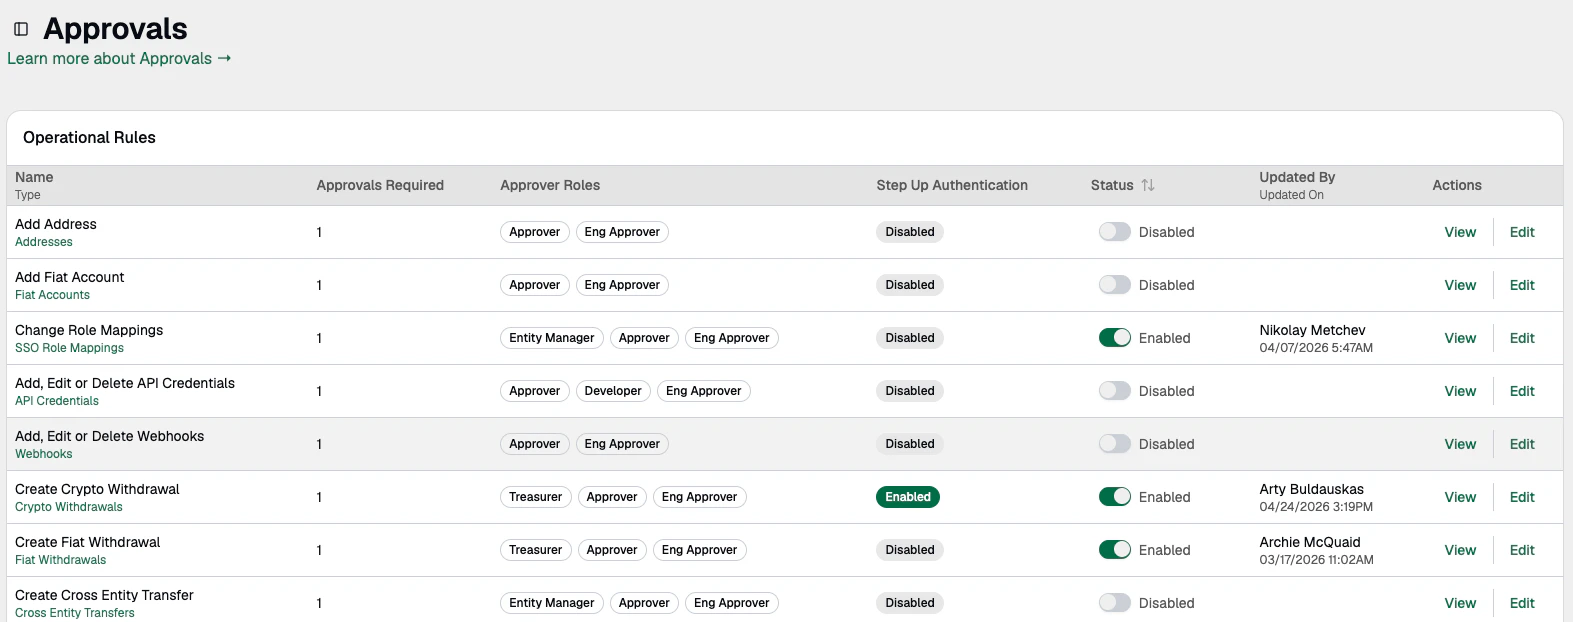1573x622 pixels.
Task: Select Enabled step-up badge for Crypto Withdrawal
Action: 908,497
